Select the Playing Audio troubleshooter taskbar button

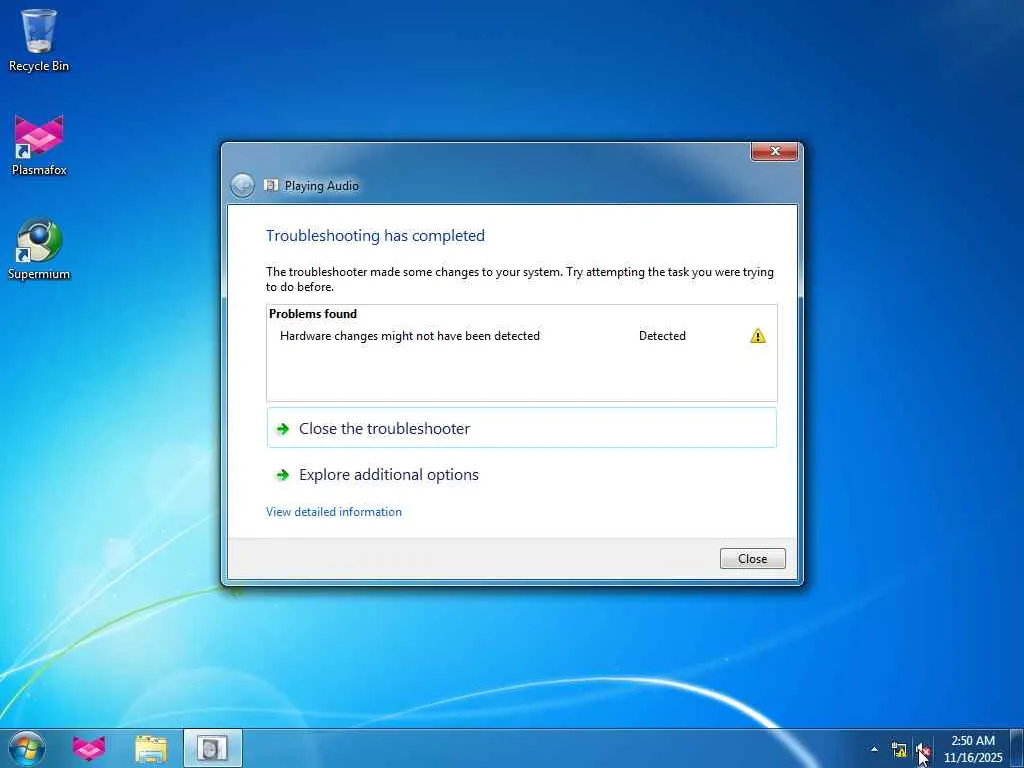(x=212, y=748)
